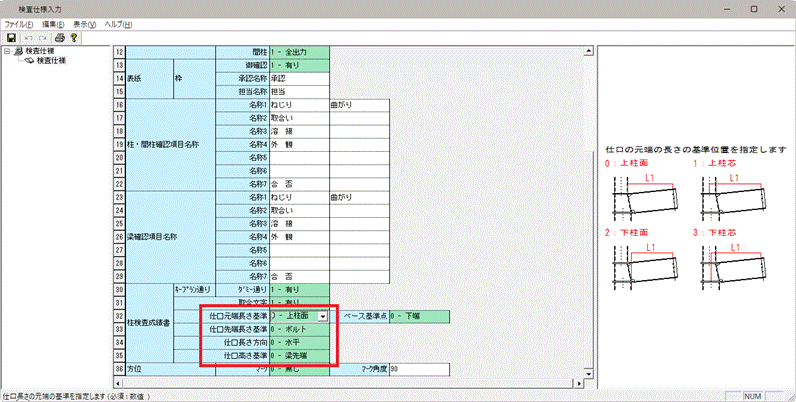
Task: Open the 仕口元端長さ基準 dropdown arrow
Action: (322, 316)
